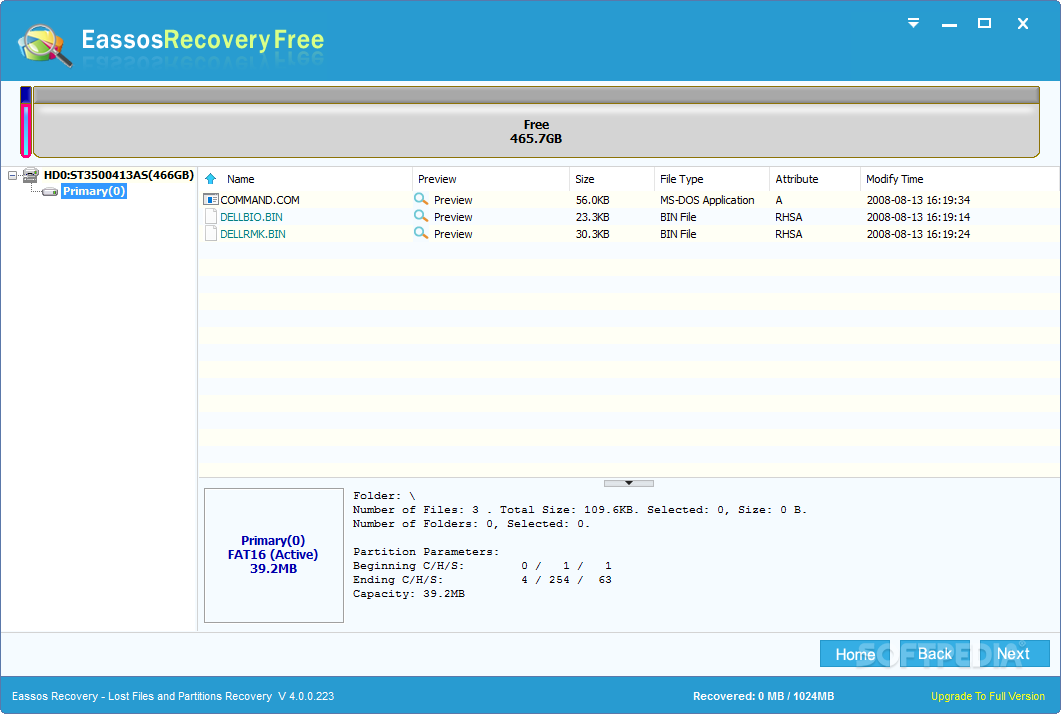The height and width of the screenshot is (714, 1061).
Task: Click the Primary(0) FAT16 partition info box
Action: tap(273, 555)
